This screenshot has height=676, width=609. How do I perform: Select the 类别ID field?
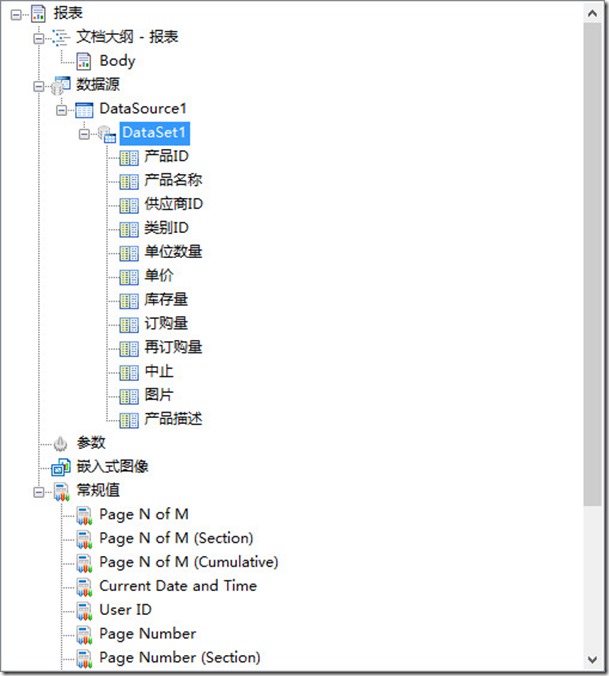tap(166, 228)
